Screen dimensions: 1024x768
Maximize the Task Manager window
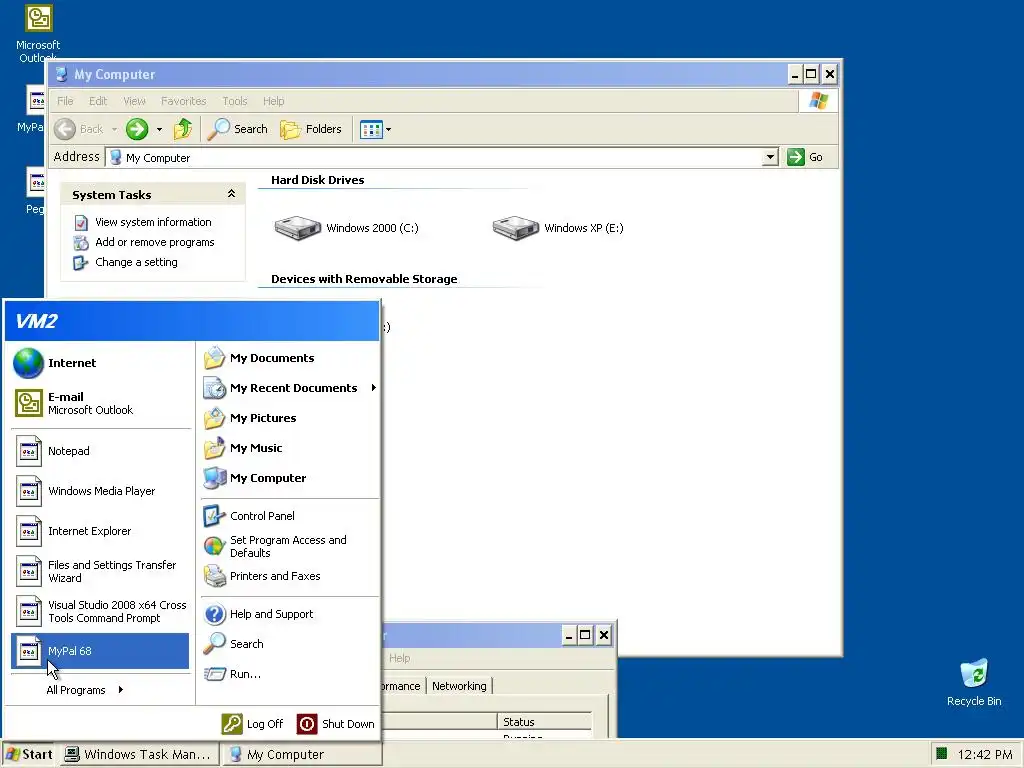pos(585,635)
